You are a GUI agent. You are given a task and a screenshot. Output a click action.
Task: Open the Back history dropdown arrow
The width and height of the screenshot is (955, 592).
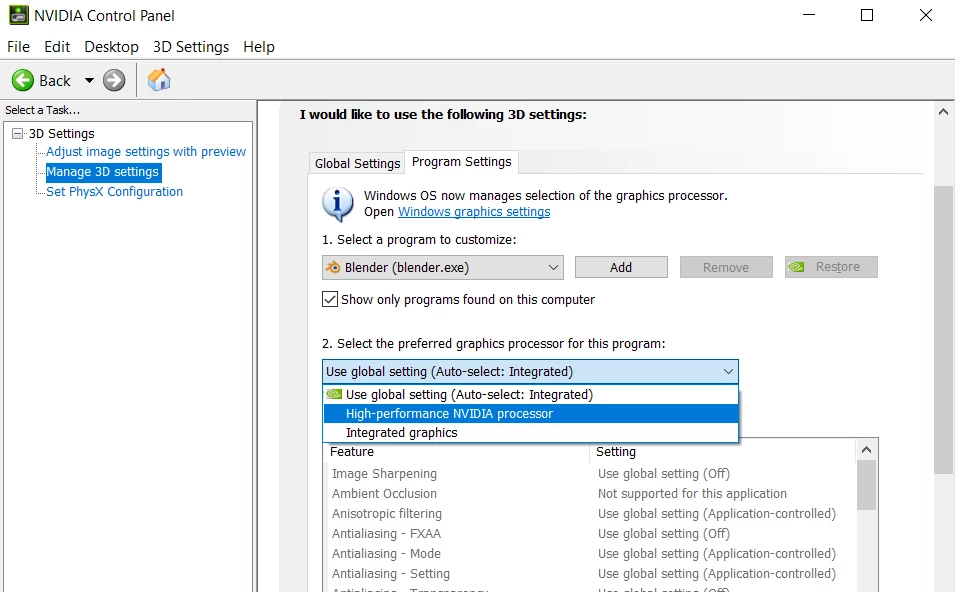click(89, 80)
